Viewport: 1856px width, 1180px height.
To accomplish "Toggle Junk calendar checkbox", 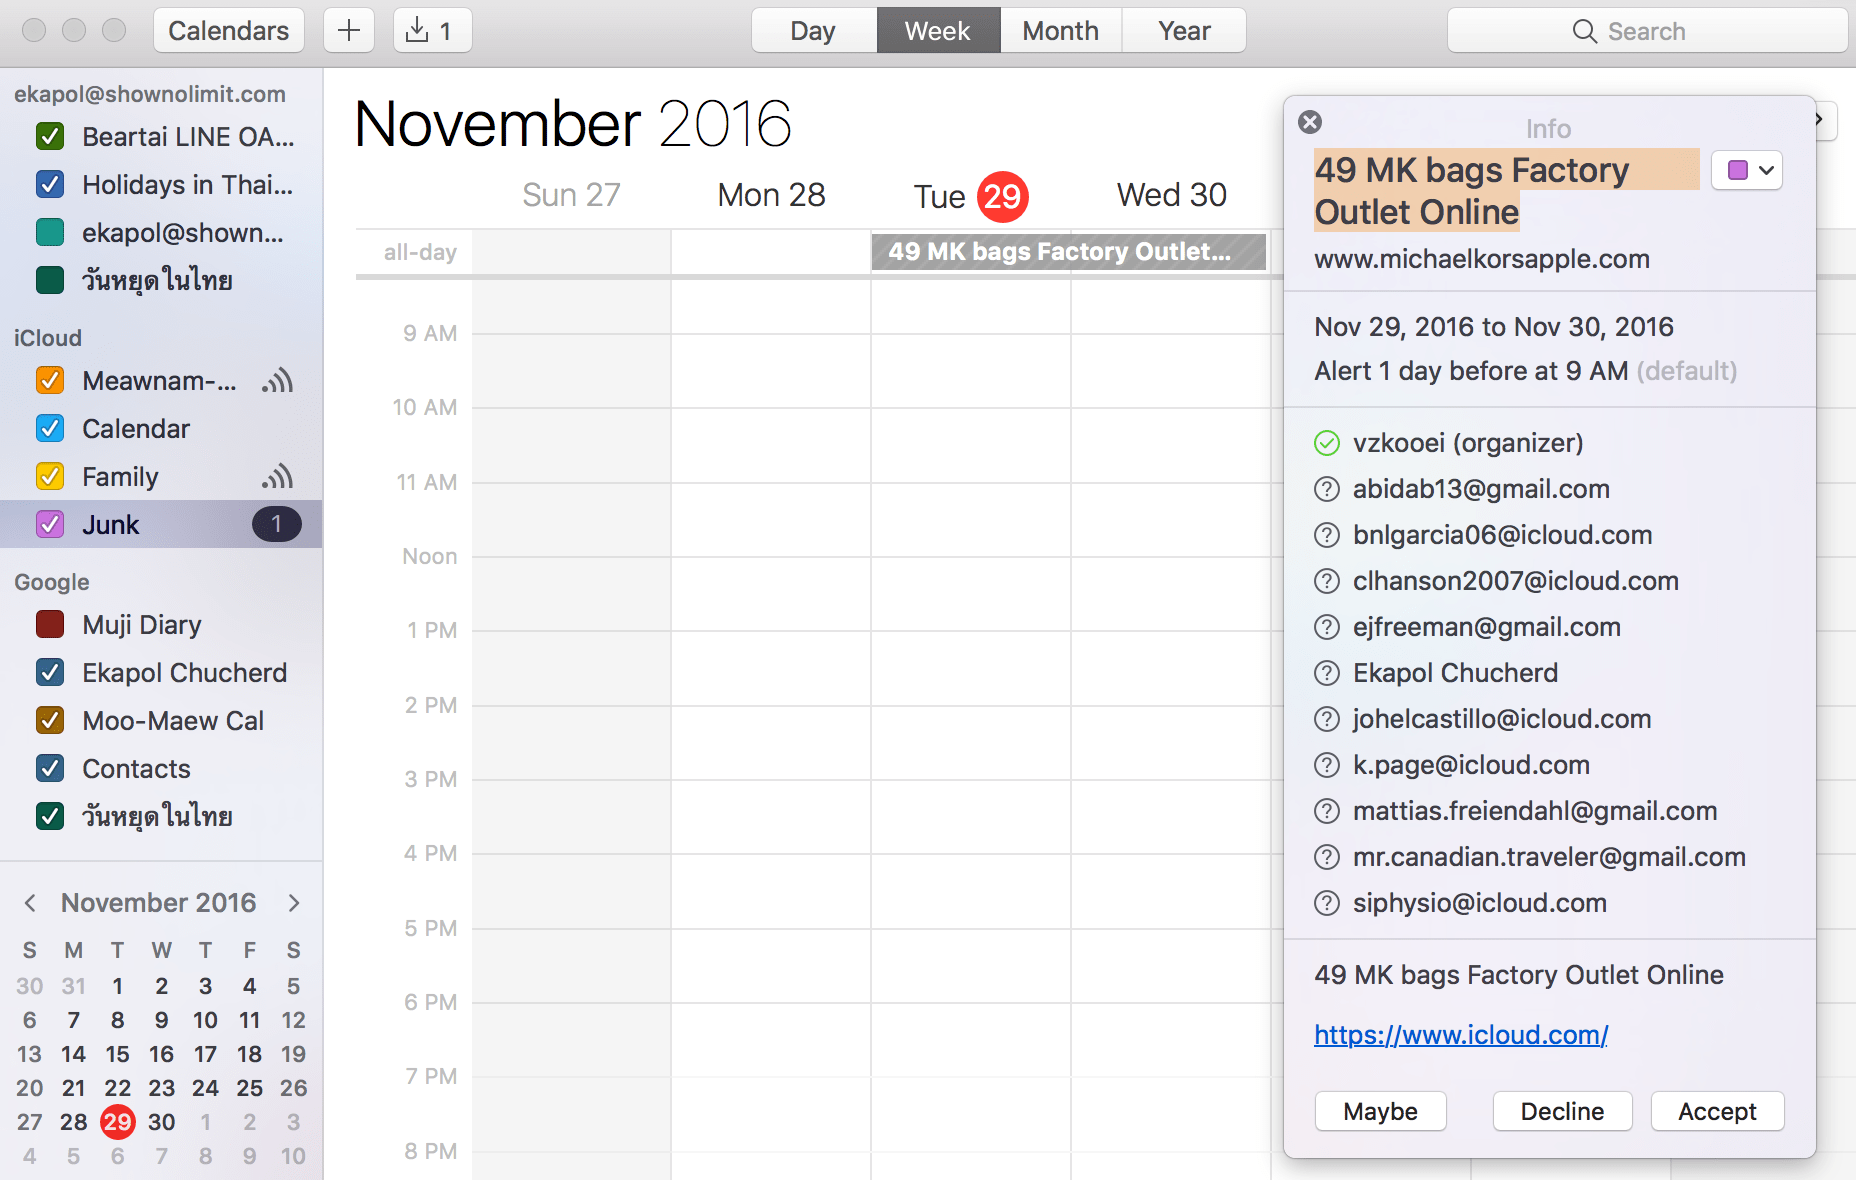I will tap(50, 524).
